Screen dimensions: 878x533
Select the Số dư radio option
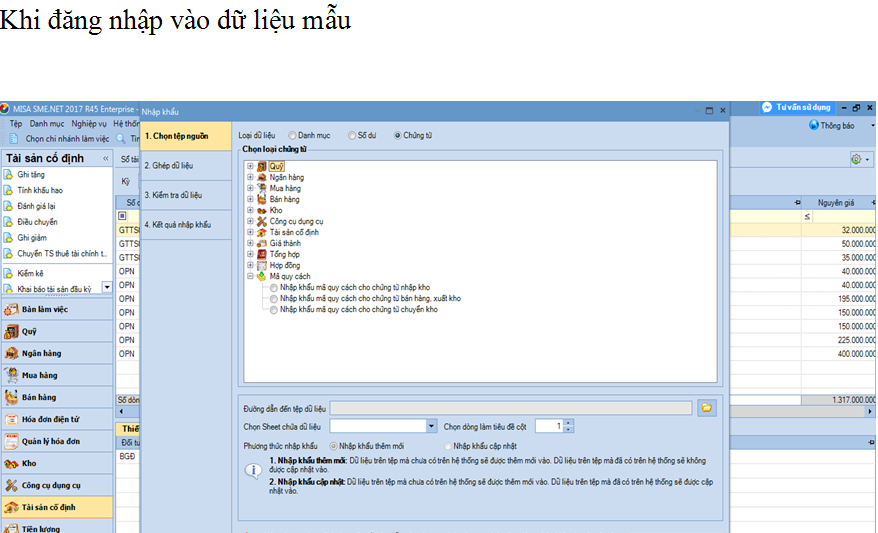[351, 134]
